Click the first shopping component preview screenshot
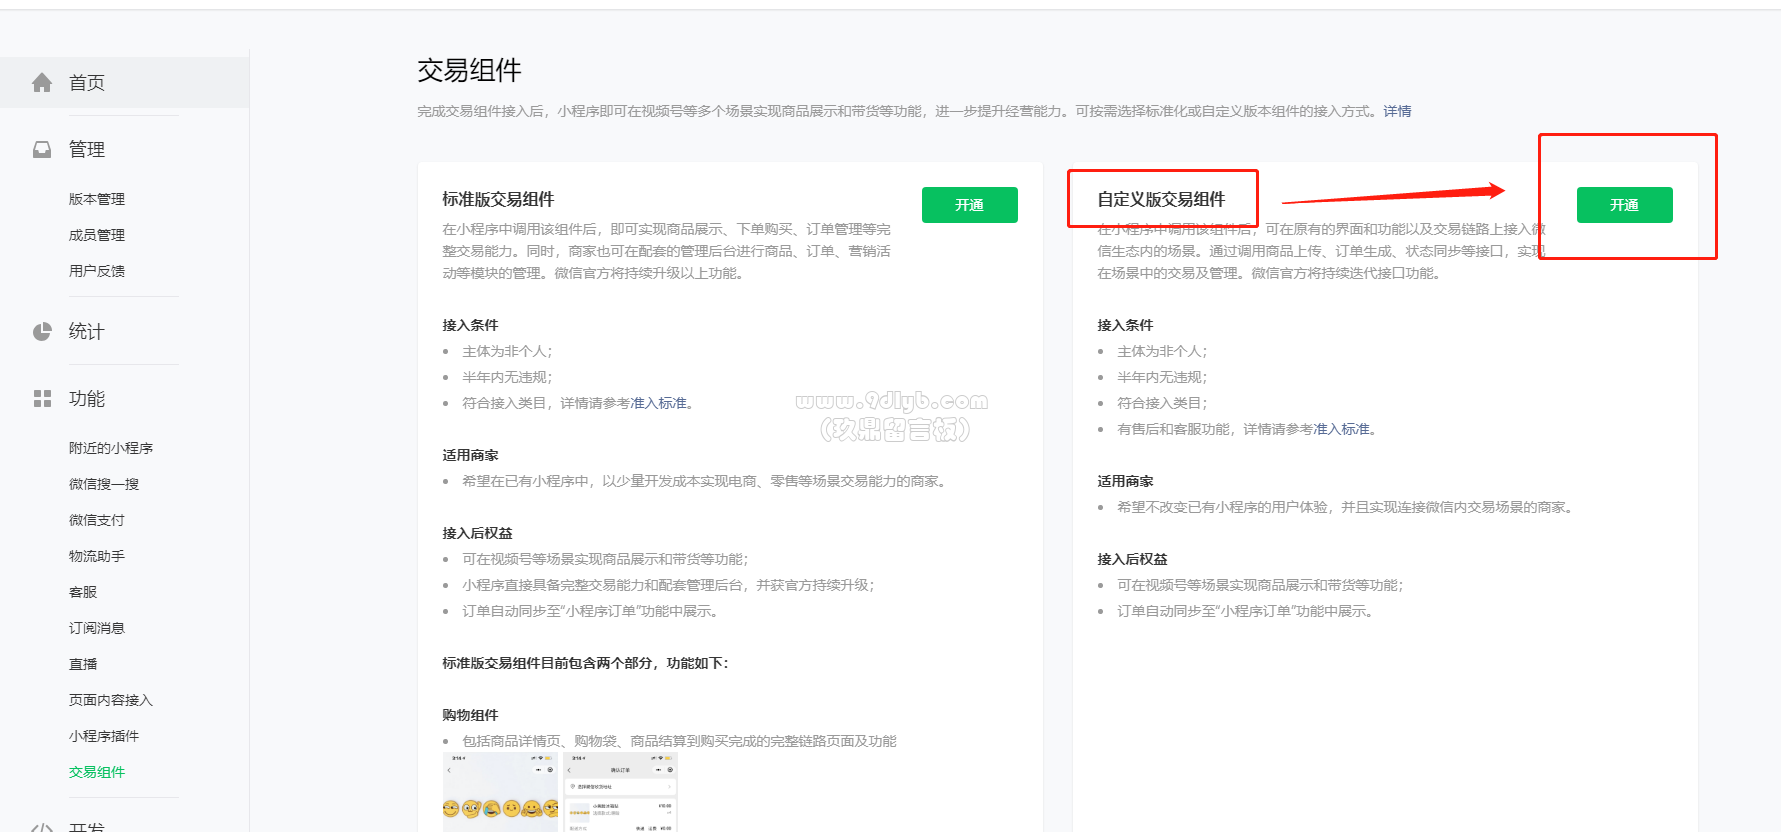Image resolution: width=1781 pixels, height=832 pixels. (500, 792)
